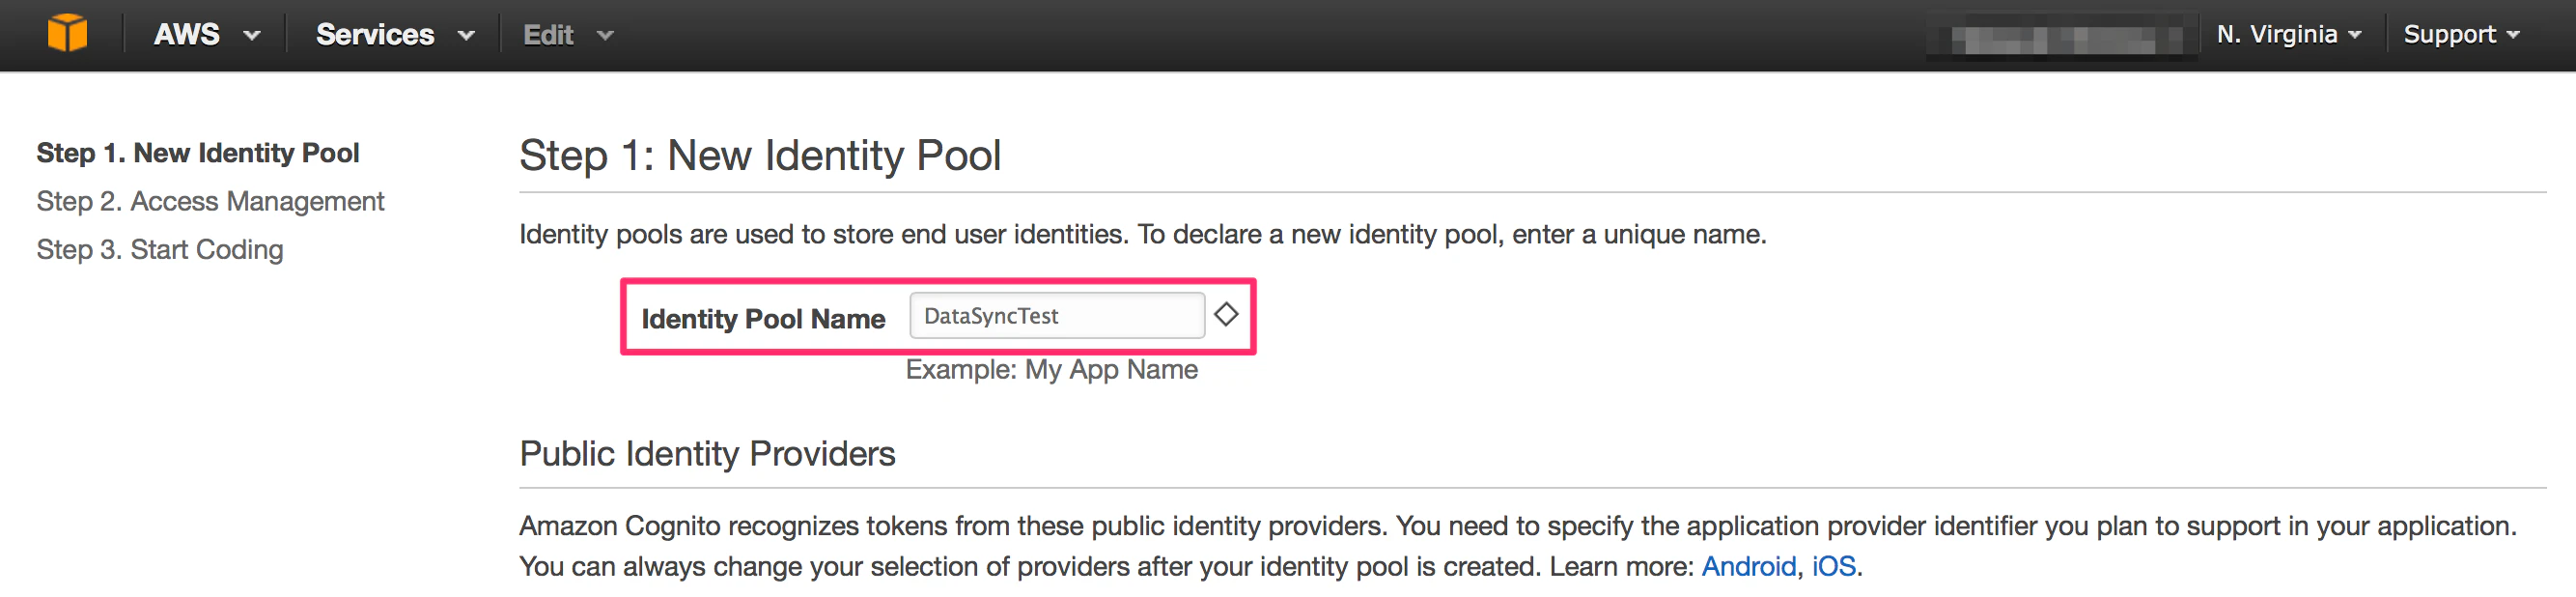Open the iOS learn more link
Viewport: 2576px width, 597px height.
[1834, 566]
